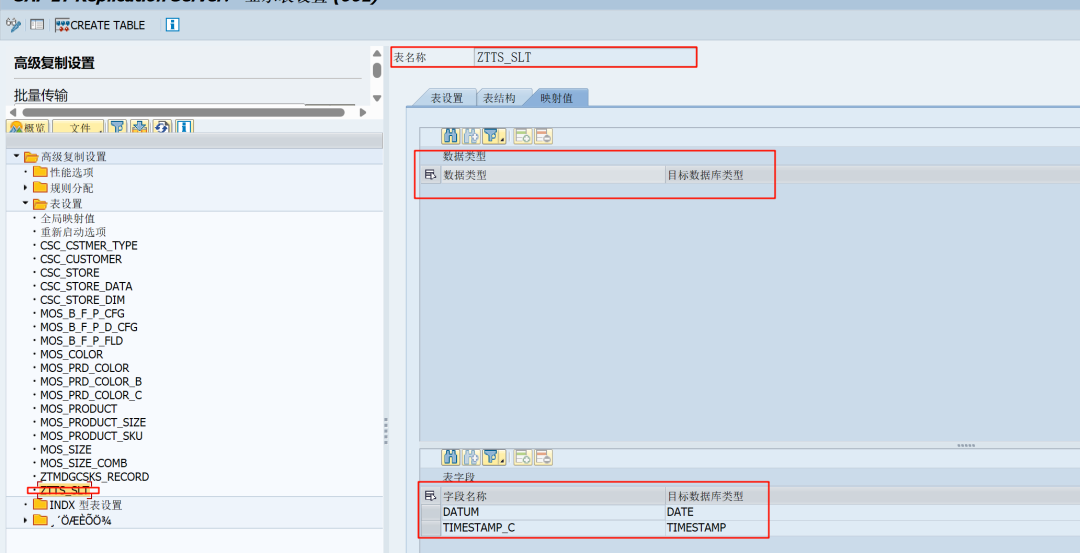Select ZTTS_SLT table in tree
Screen dimensions: 1080x553
(64, 490)
